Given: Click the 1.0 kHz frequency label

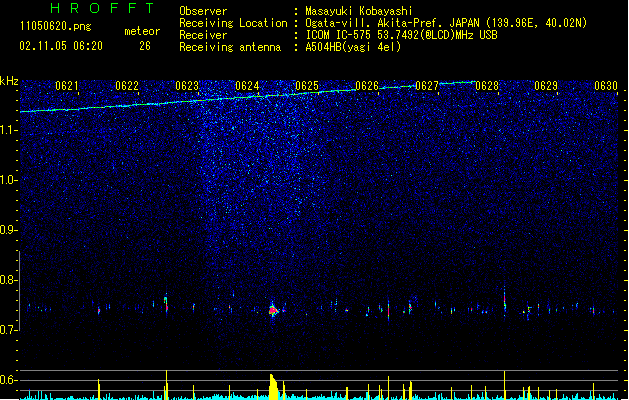Looking at the screenshot, I should tap(9, 180).
